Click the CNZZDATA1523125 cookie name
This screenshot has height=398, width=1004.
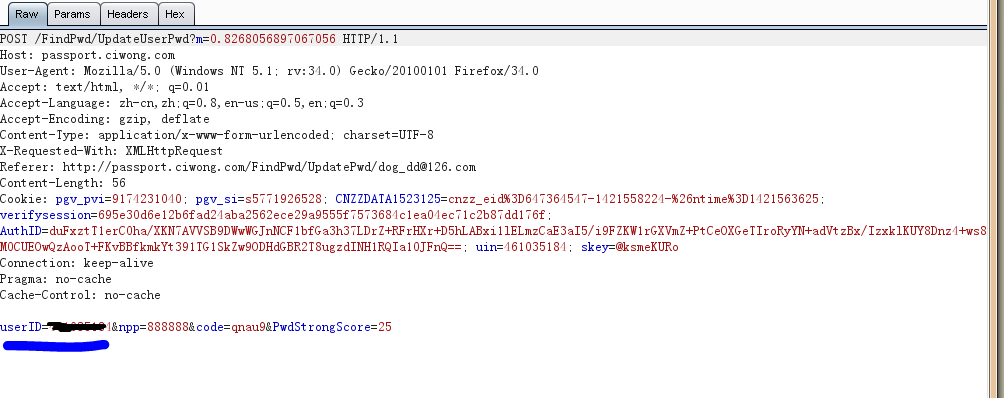pos(388,199)
